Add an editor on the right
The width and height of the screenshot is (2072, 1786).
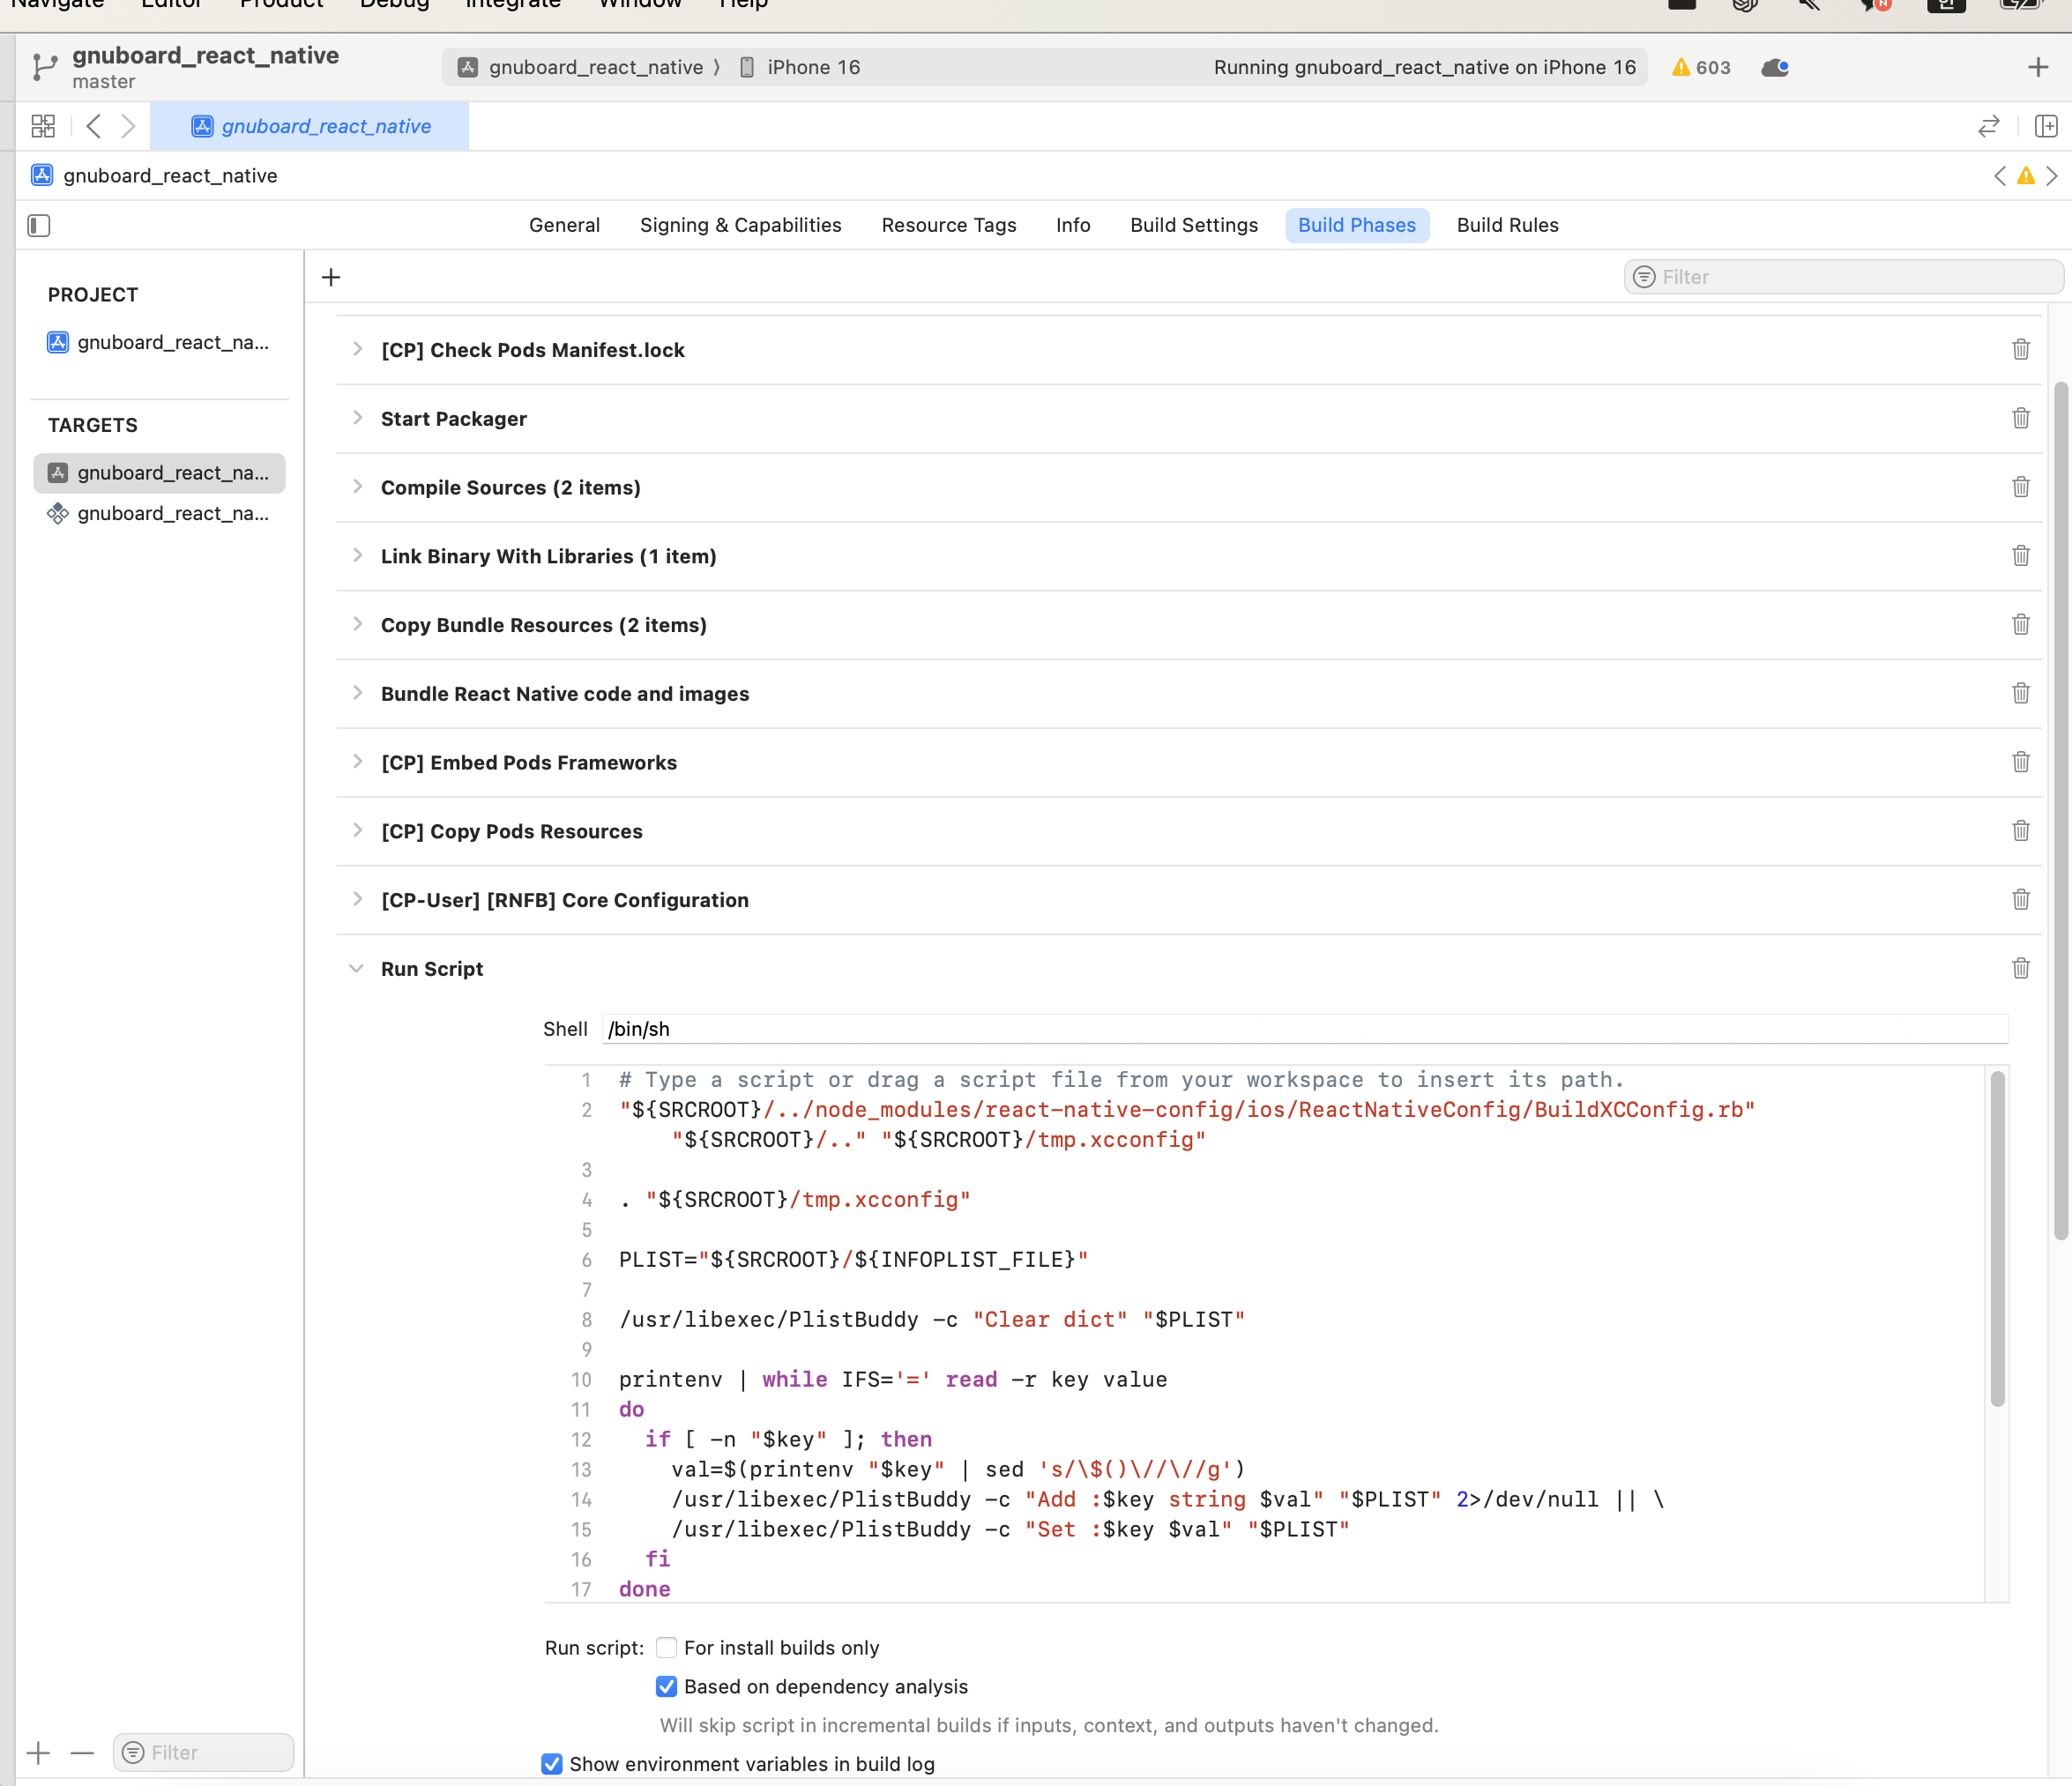[2046, 126]
